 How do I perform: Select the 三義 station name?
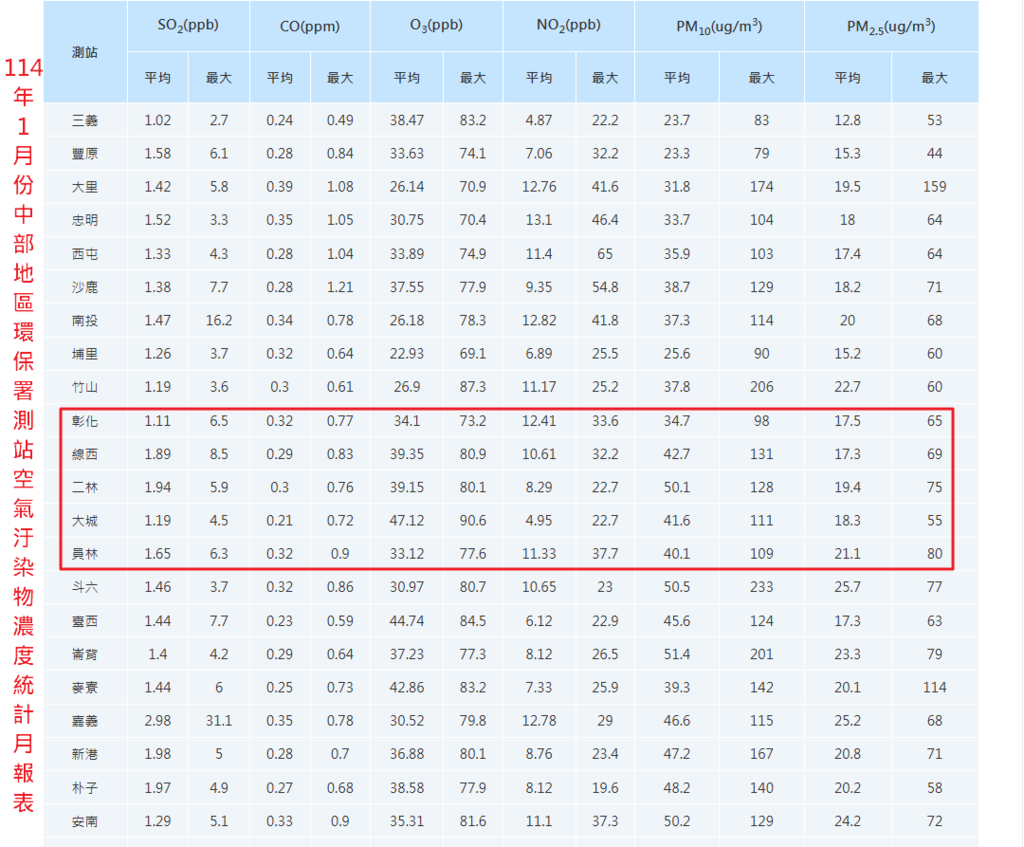(x=85, y=120)
